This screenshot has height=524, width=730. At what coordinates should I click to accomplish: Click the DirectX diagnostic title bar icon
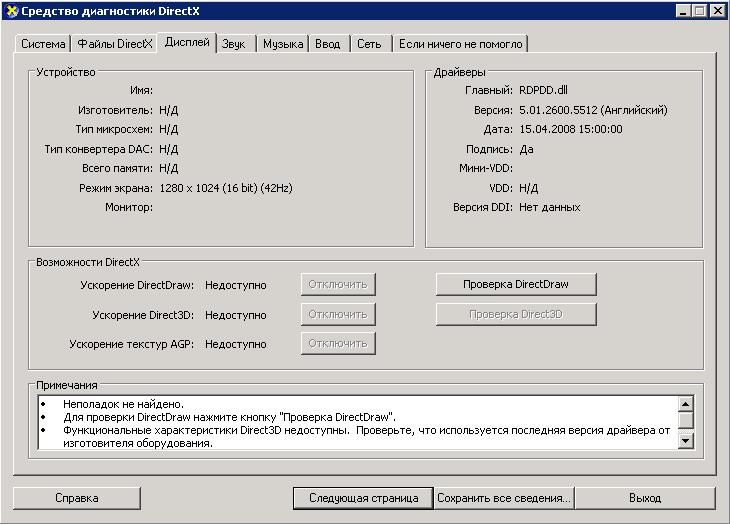point(11,11)
